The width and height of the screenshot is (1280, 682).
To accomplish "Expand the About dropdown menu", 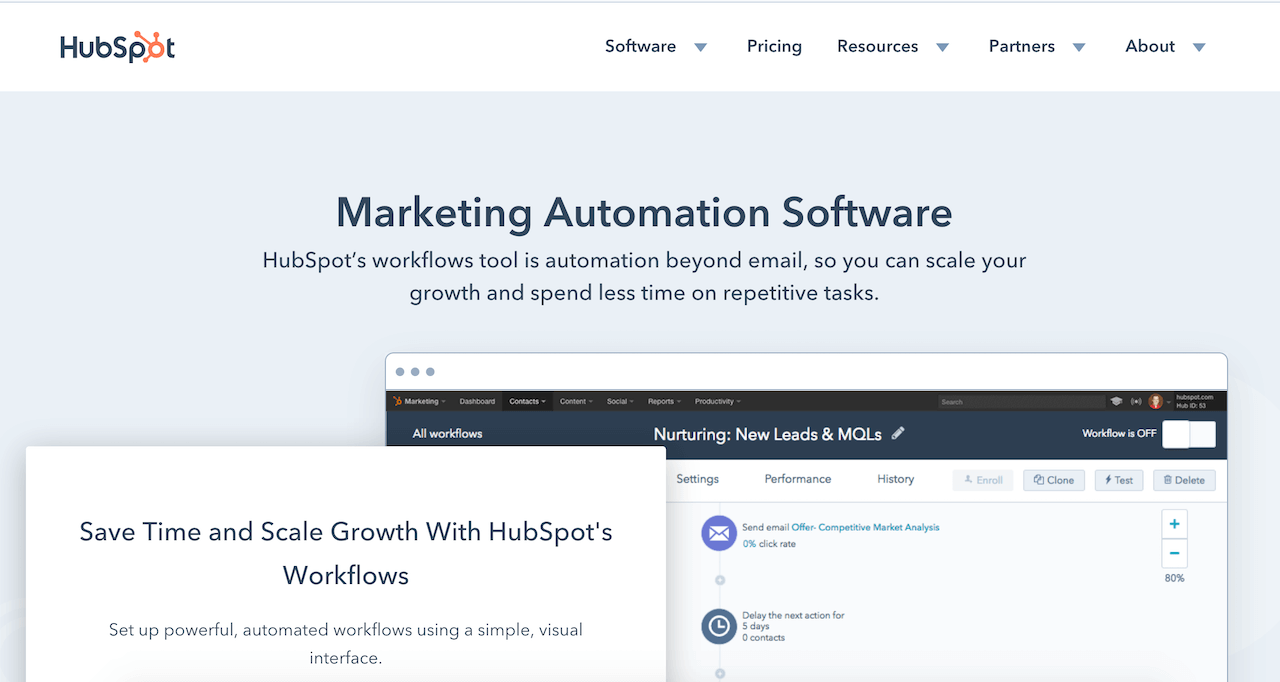I will [1165, 46].
